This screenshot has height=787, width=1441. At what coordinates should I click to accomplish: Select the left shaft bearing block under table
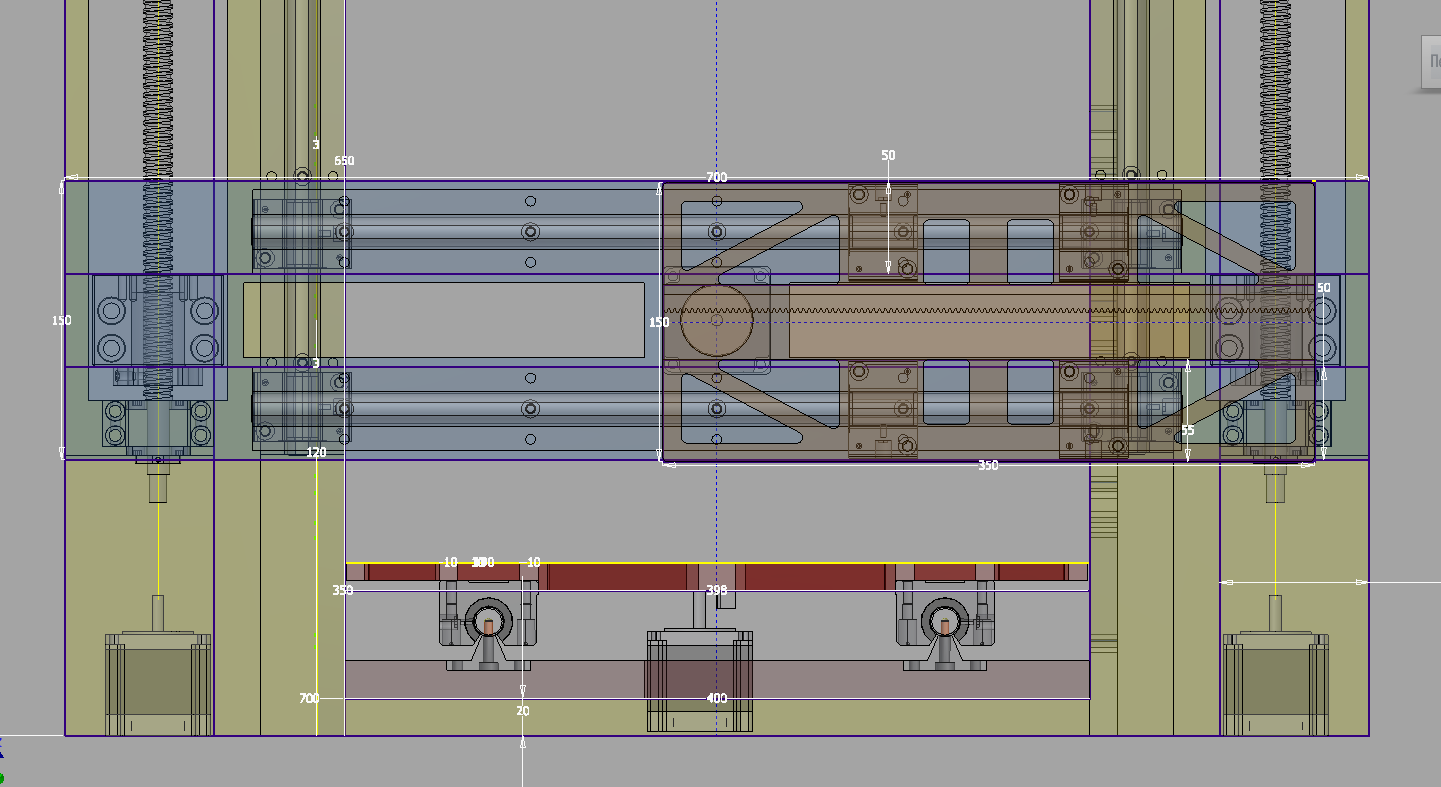[488, 627]
